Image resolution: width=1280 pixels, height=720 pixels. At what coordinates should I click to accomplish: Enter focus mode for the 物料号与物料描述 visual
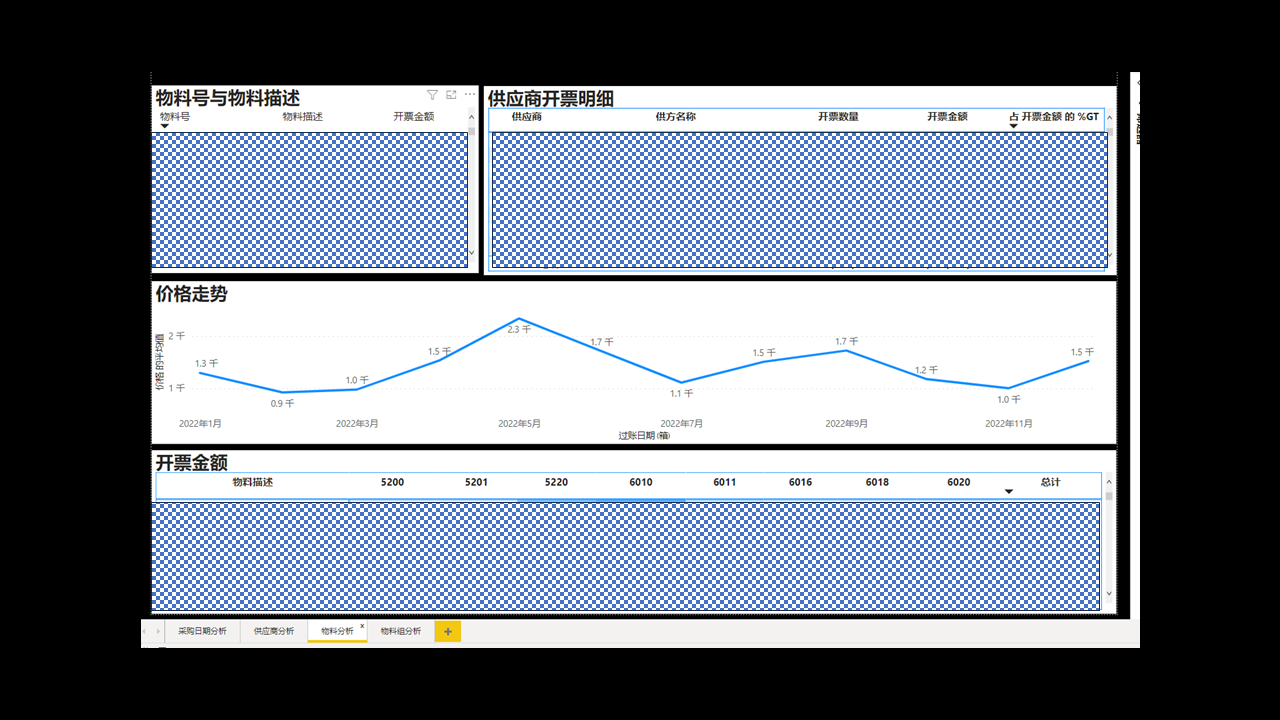pyautogui.click(x=451, y=95)
